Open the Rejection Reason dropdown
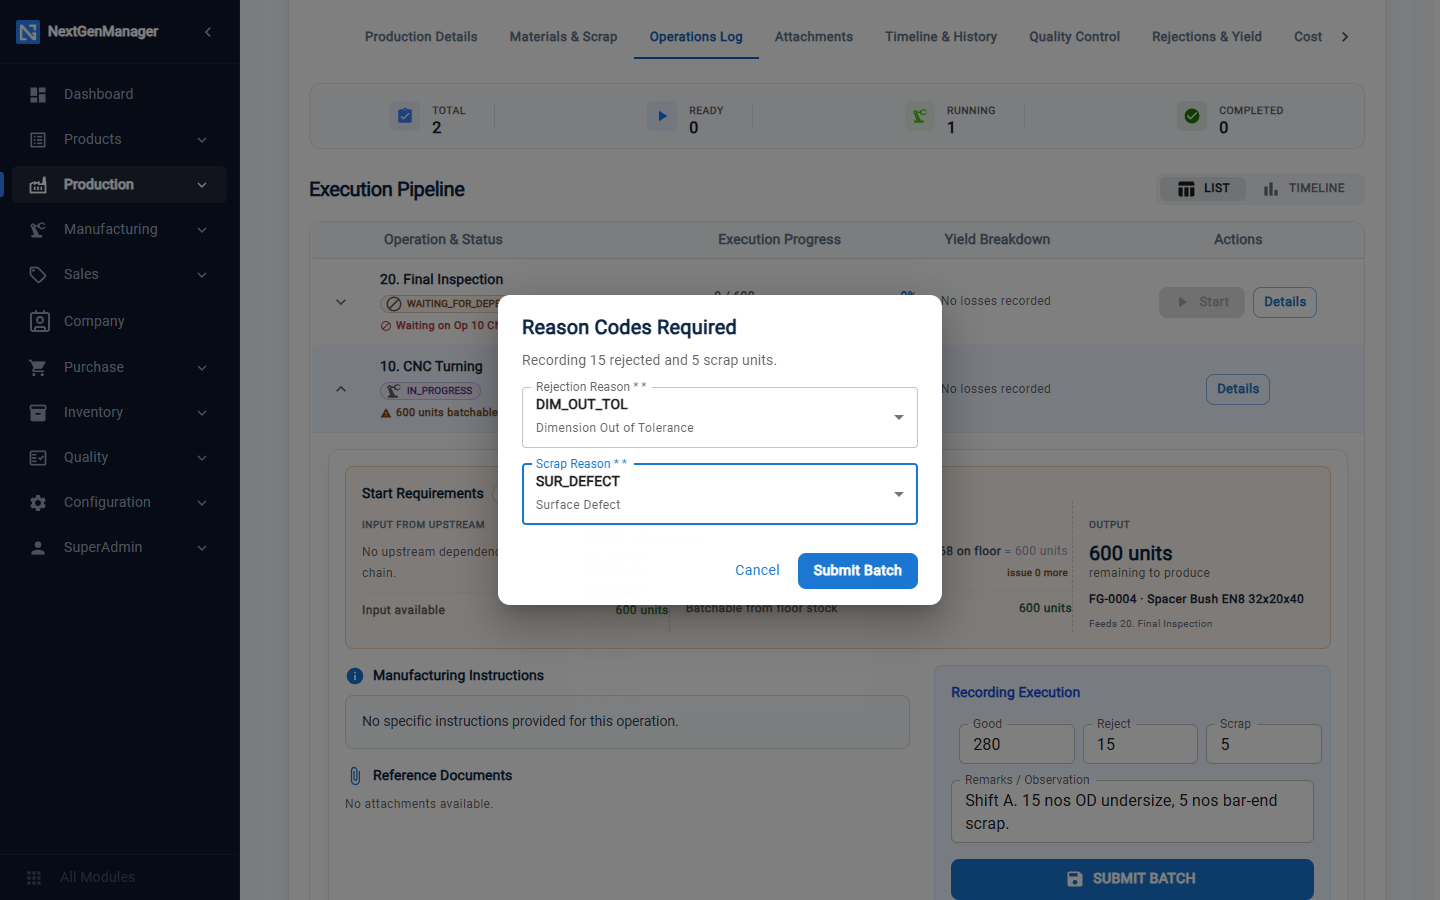This screenshot has height=900, width=1440. pyautogui.click(x=720, y=417)
